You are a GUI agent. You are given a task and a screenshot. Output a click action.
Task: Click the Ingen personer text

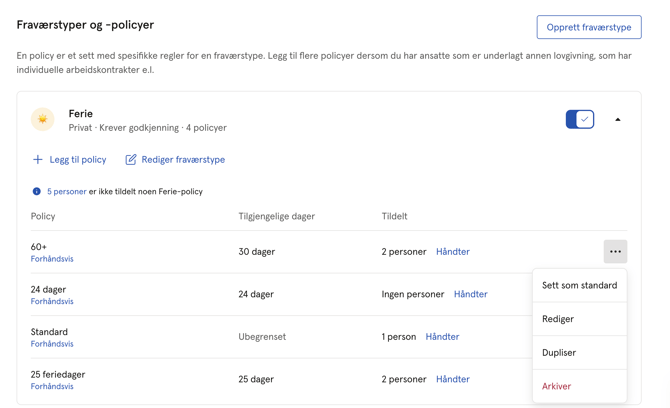[x=413, y=294]
